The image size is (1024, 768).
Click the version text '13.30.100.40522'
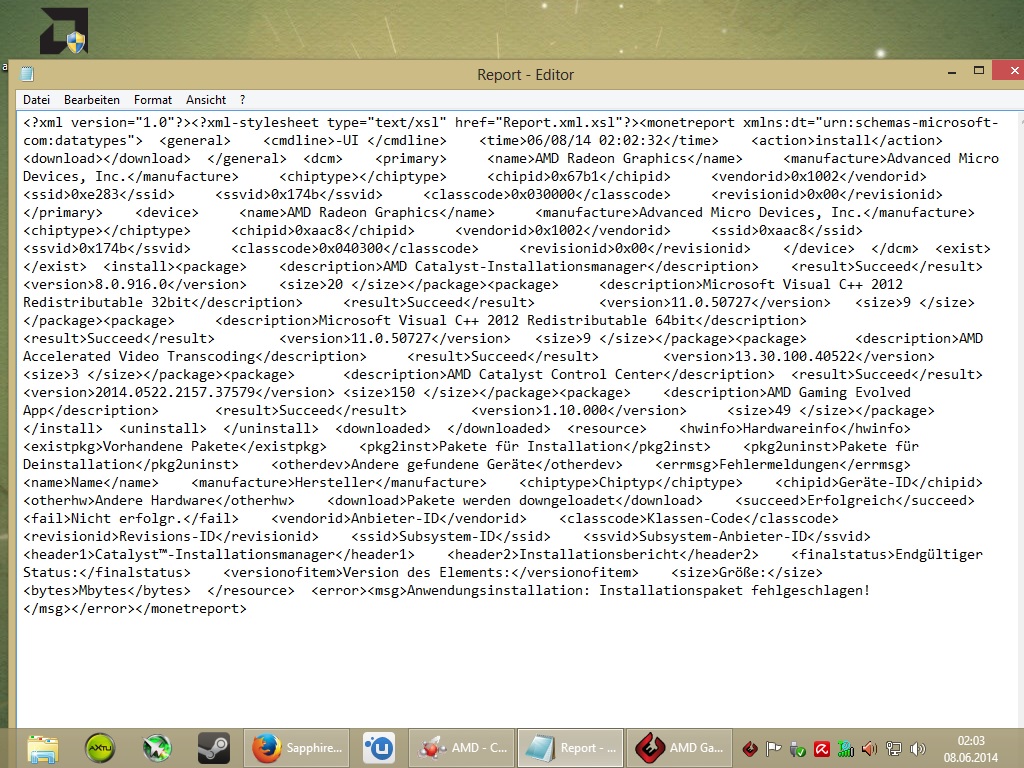(x=795, y=357)
